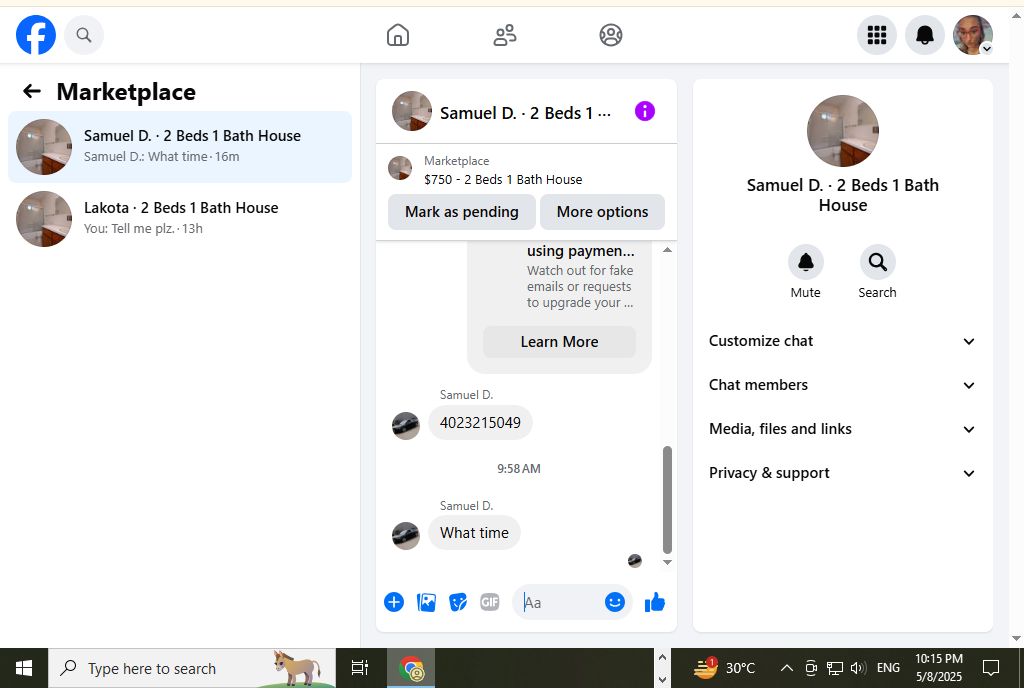Show hidden system tray icons
This screenshot has height=688, width=1024.
tap(787, 668)
